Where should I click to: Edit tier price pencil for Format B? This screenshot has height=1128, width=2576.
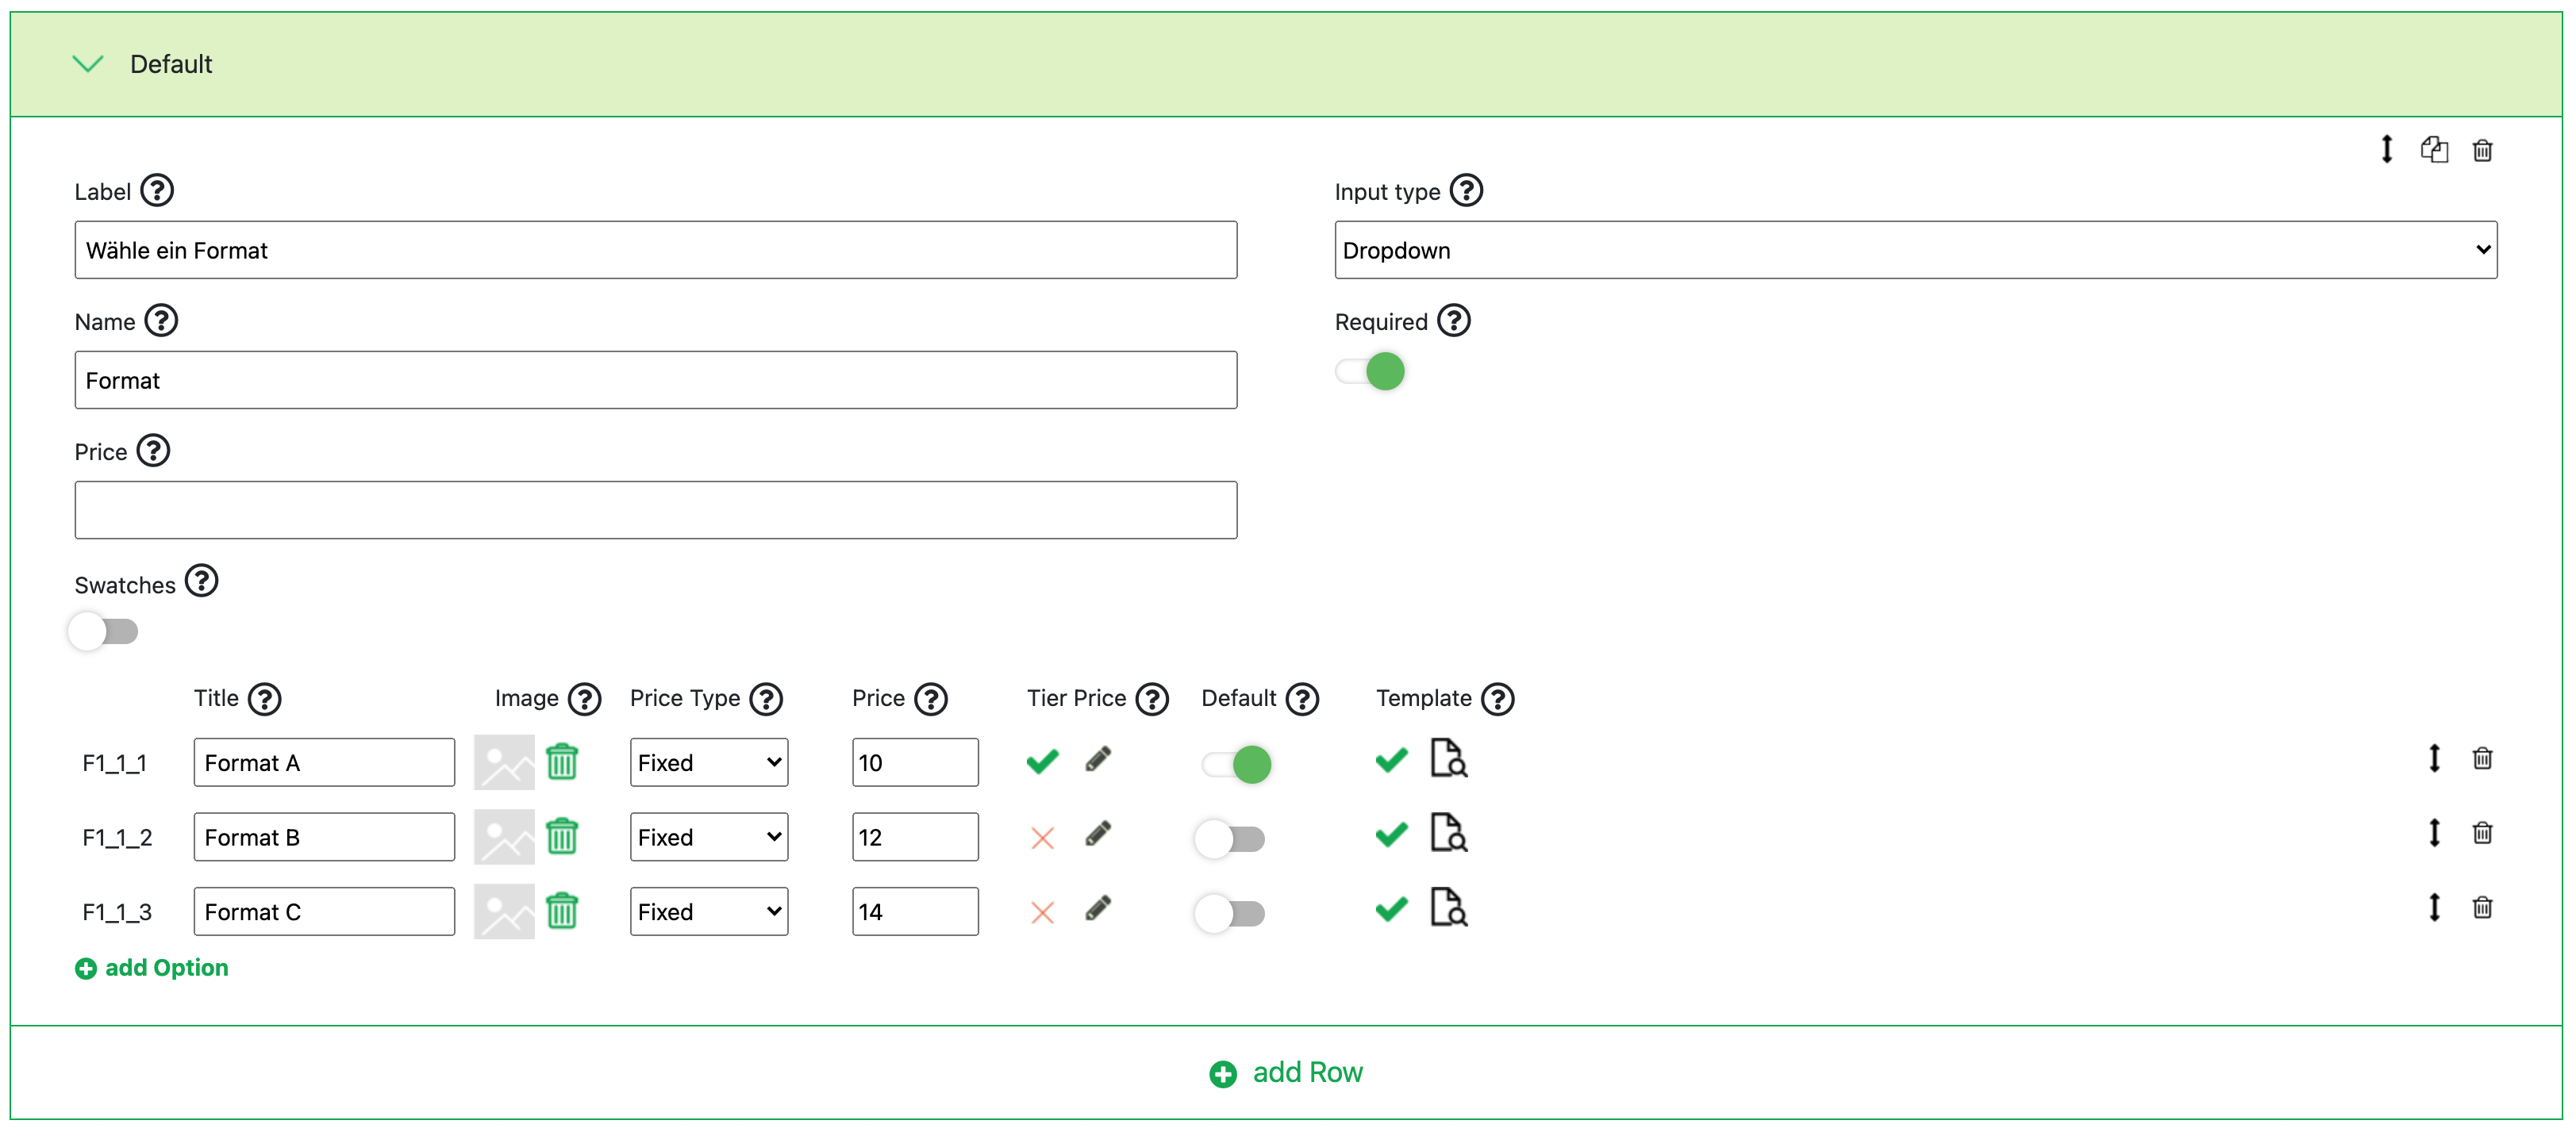[1097, 834]
